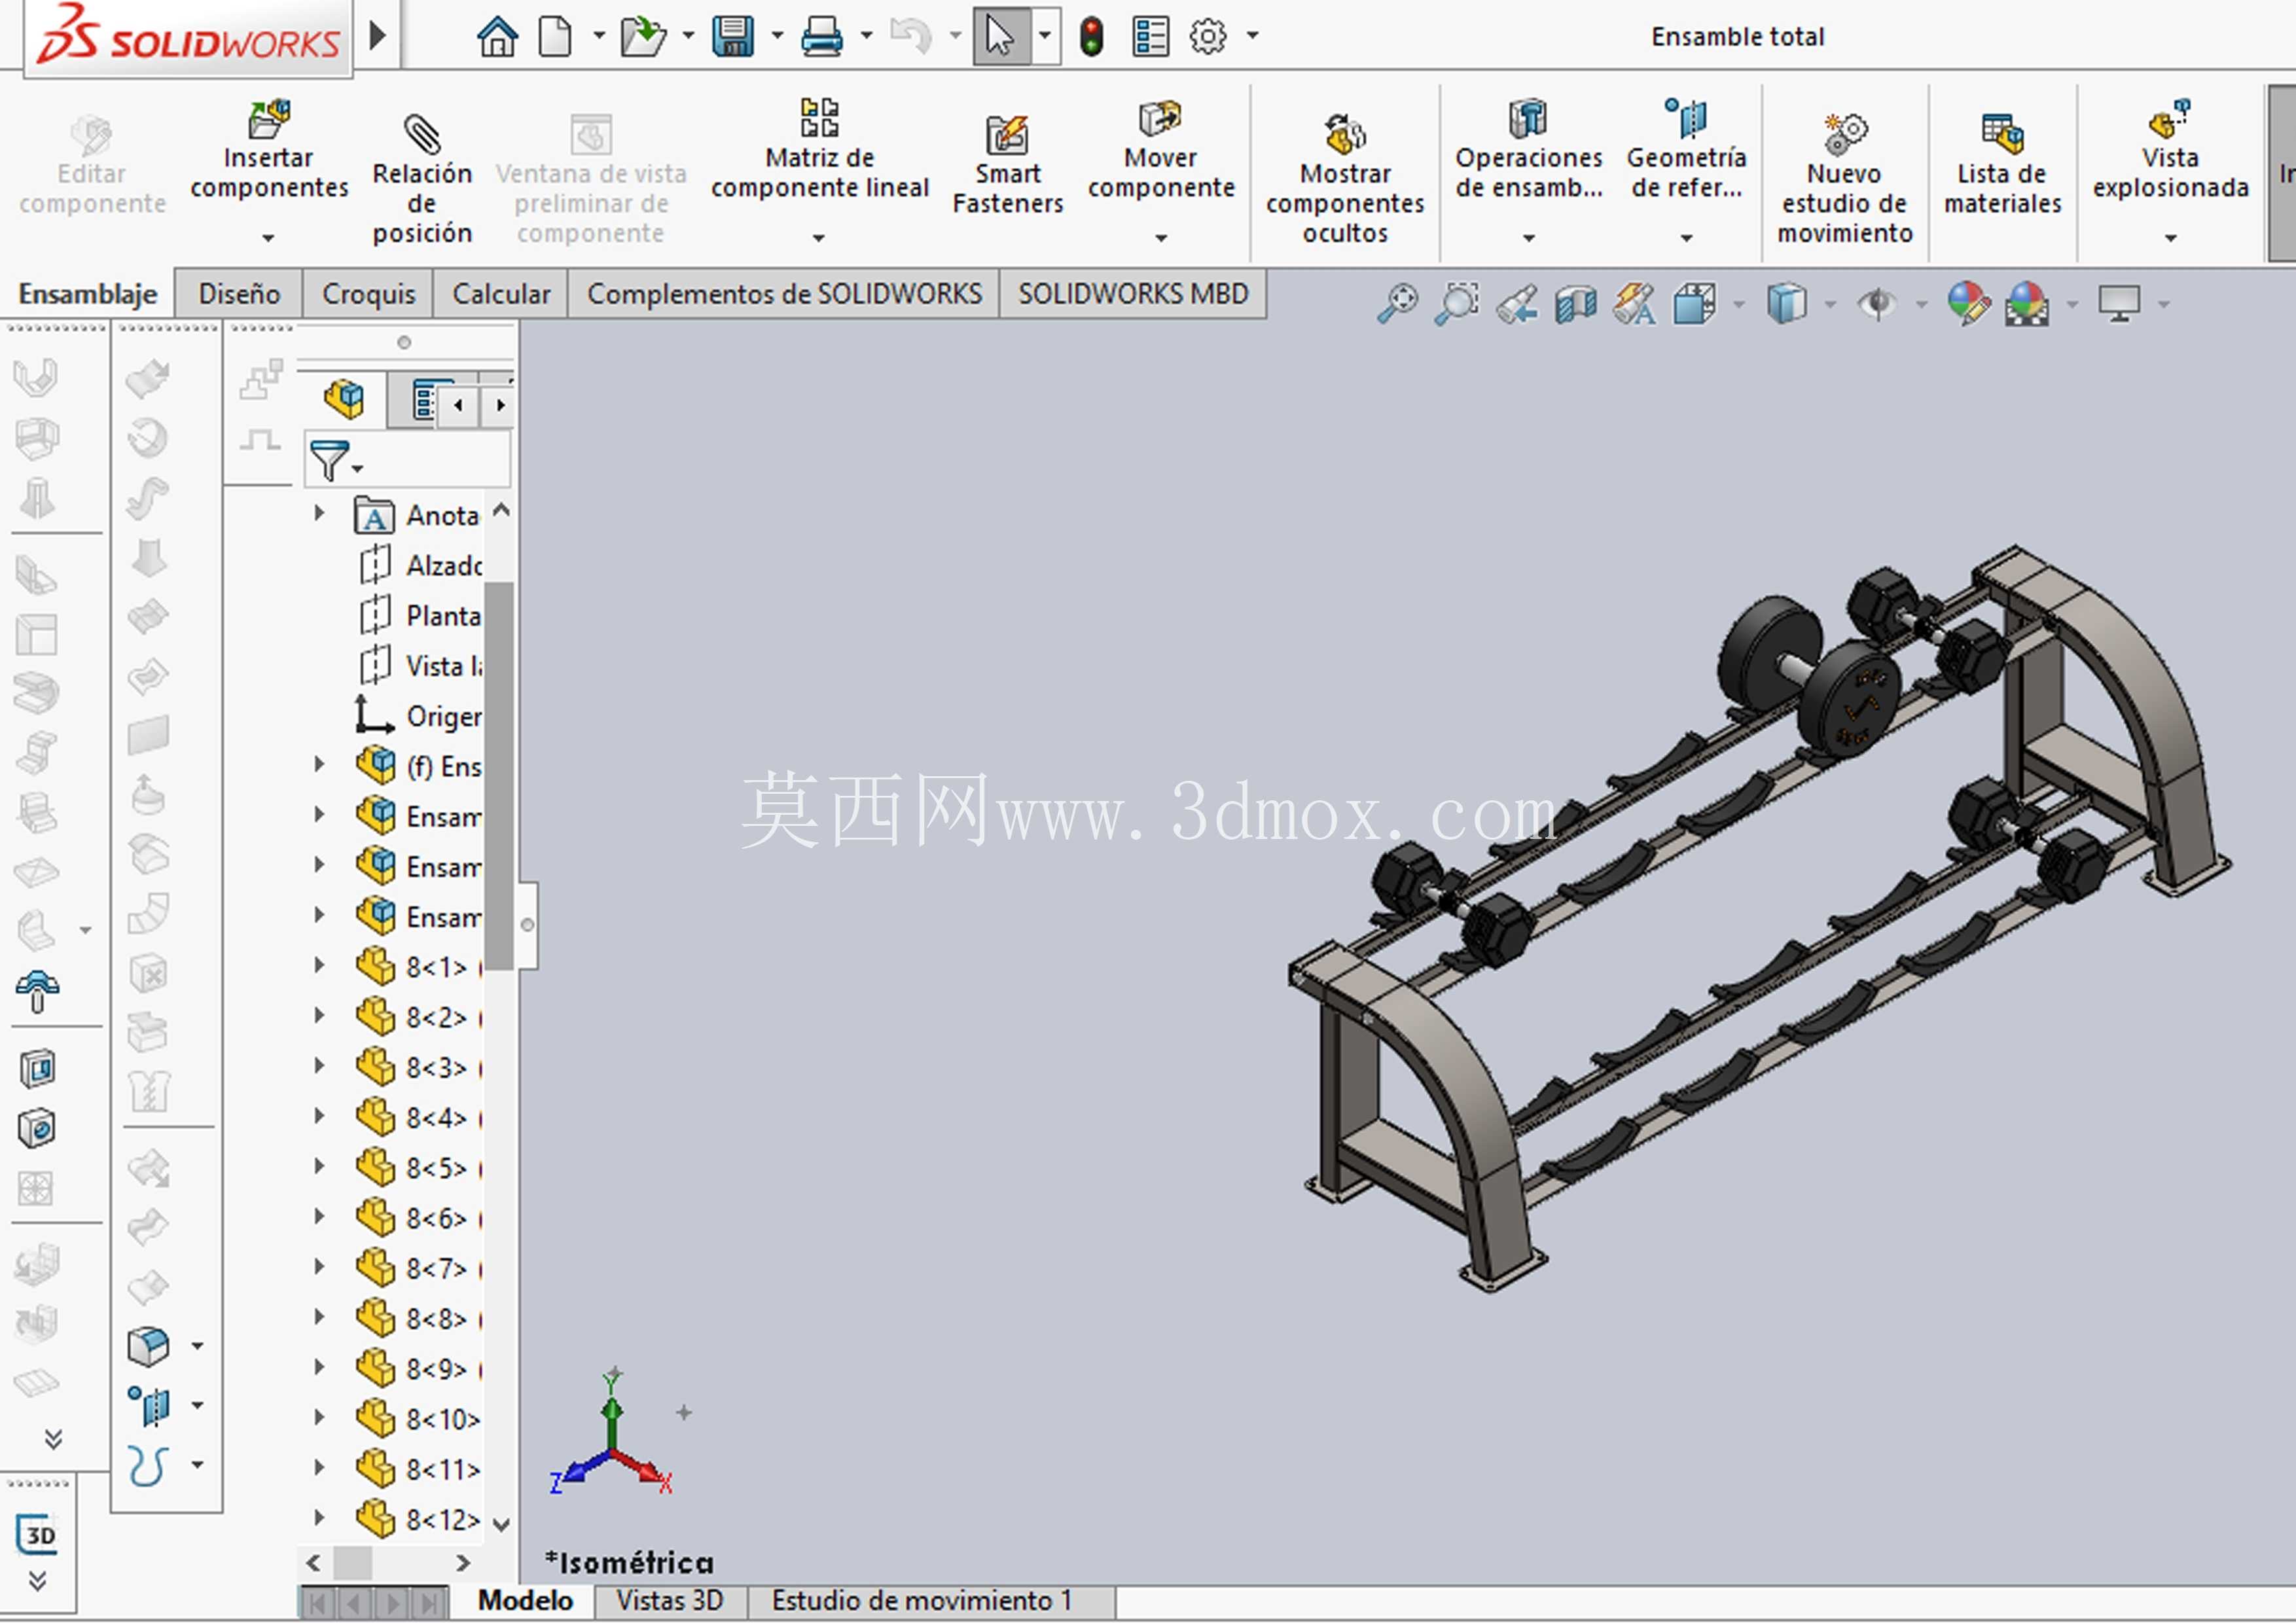2296x1623 pixels.
Task: Open dropdown arrow beside Save icon
Action: 777,37
